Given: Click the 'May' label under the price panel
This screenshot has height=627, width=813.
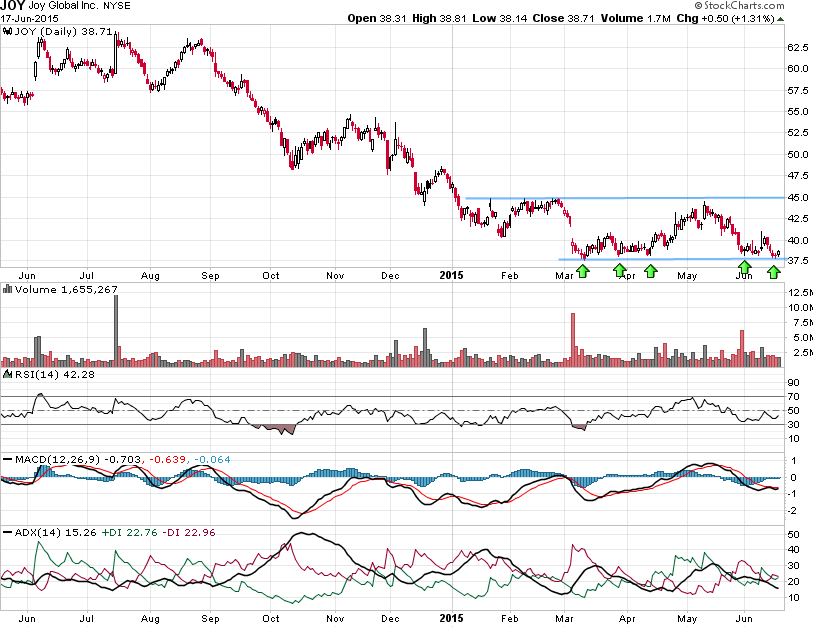Looking at the screenshot, I should coord(687,276).
